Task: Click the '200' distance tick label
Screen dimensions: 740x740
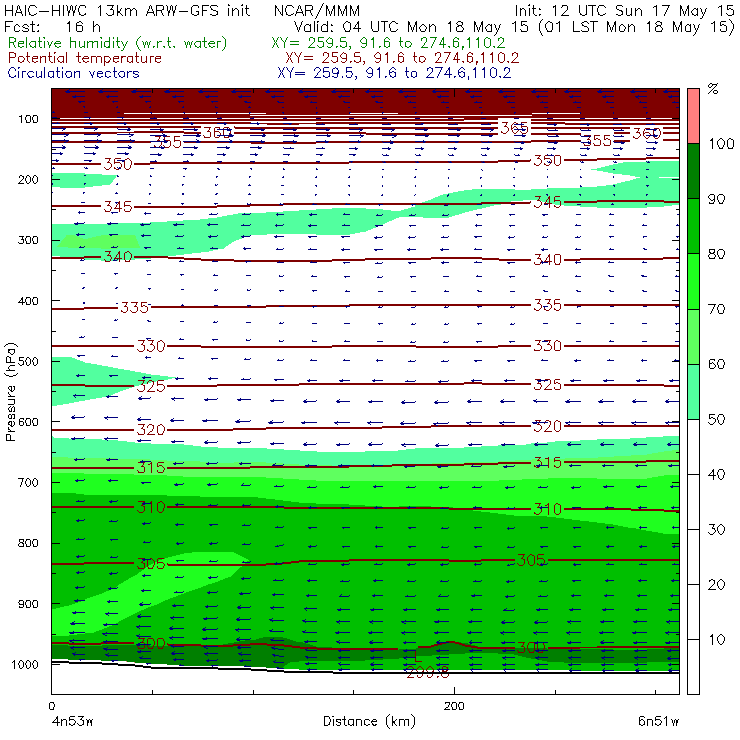Action: click(x=454, y=706)
